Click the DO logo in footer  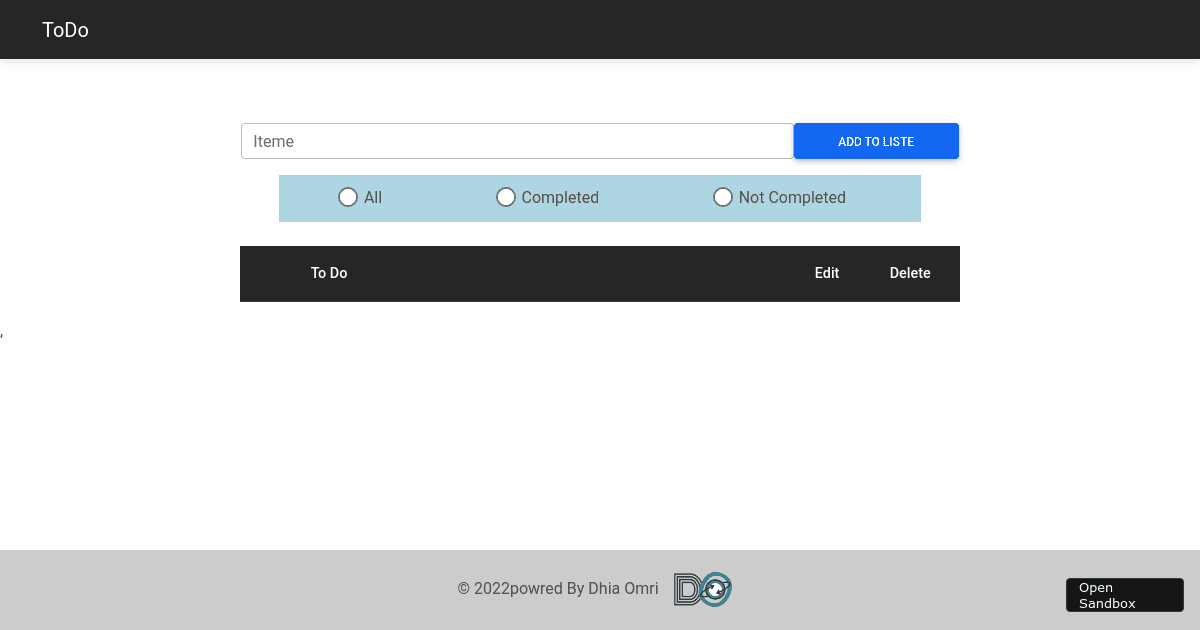[702, 589]
